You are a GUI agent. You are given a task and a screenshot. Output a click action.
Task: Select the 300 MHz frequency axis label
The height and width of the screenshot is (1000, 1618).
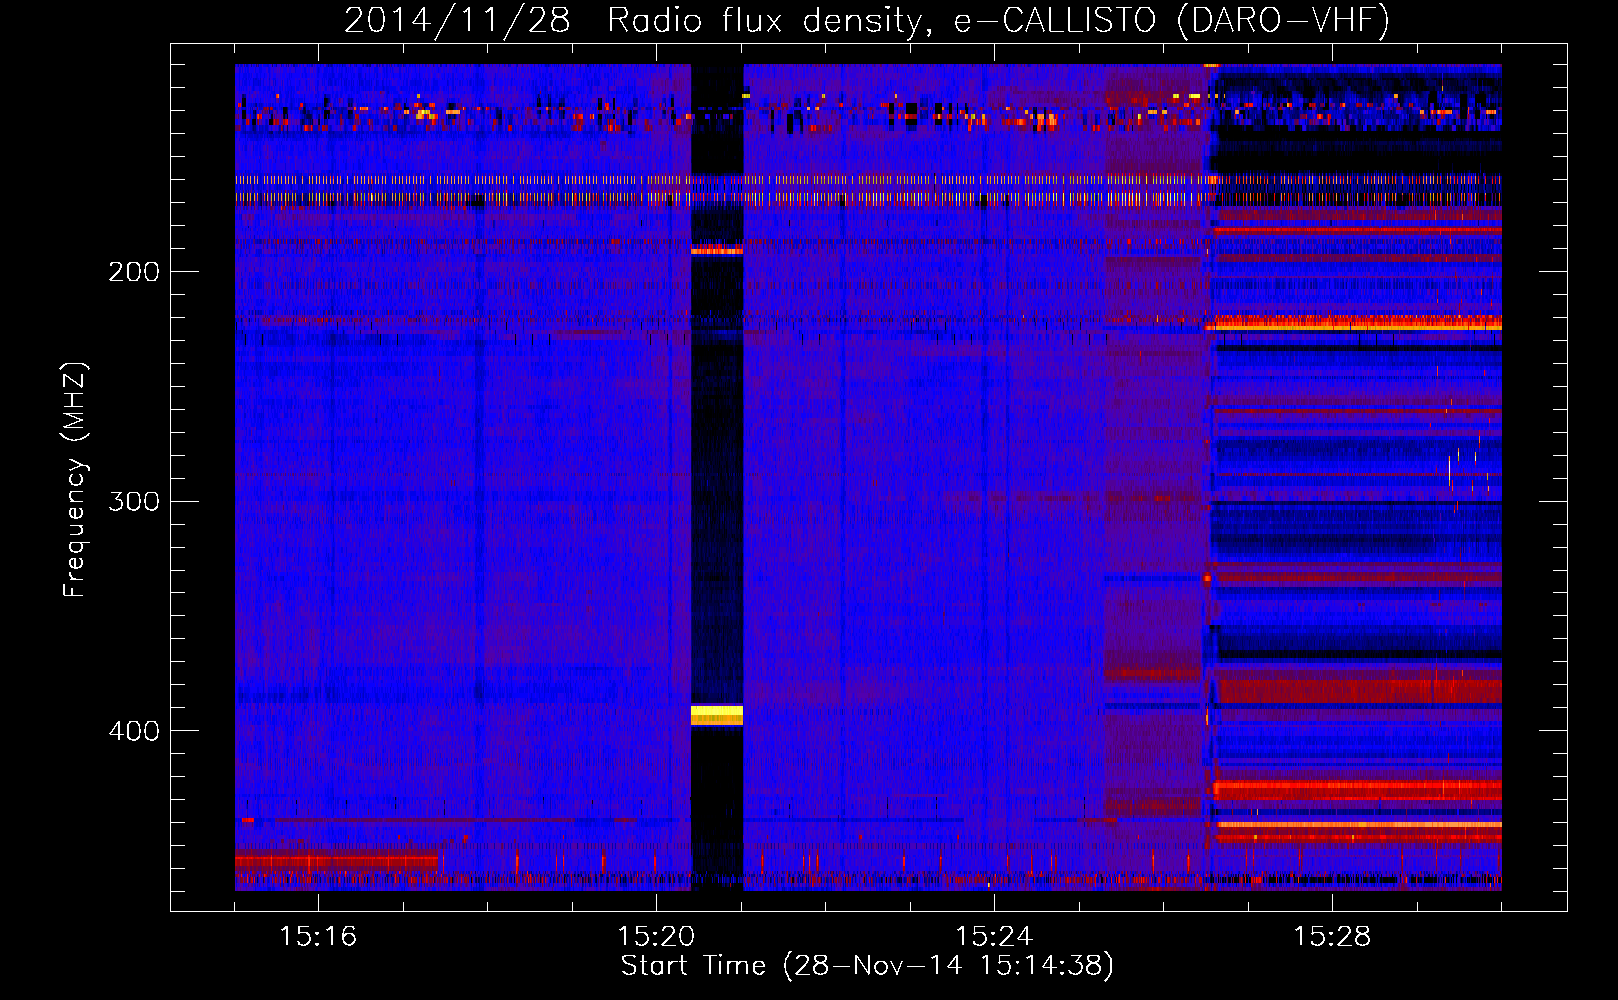click(x=134, y=501)
